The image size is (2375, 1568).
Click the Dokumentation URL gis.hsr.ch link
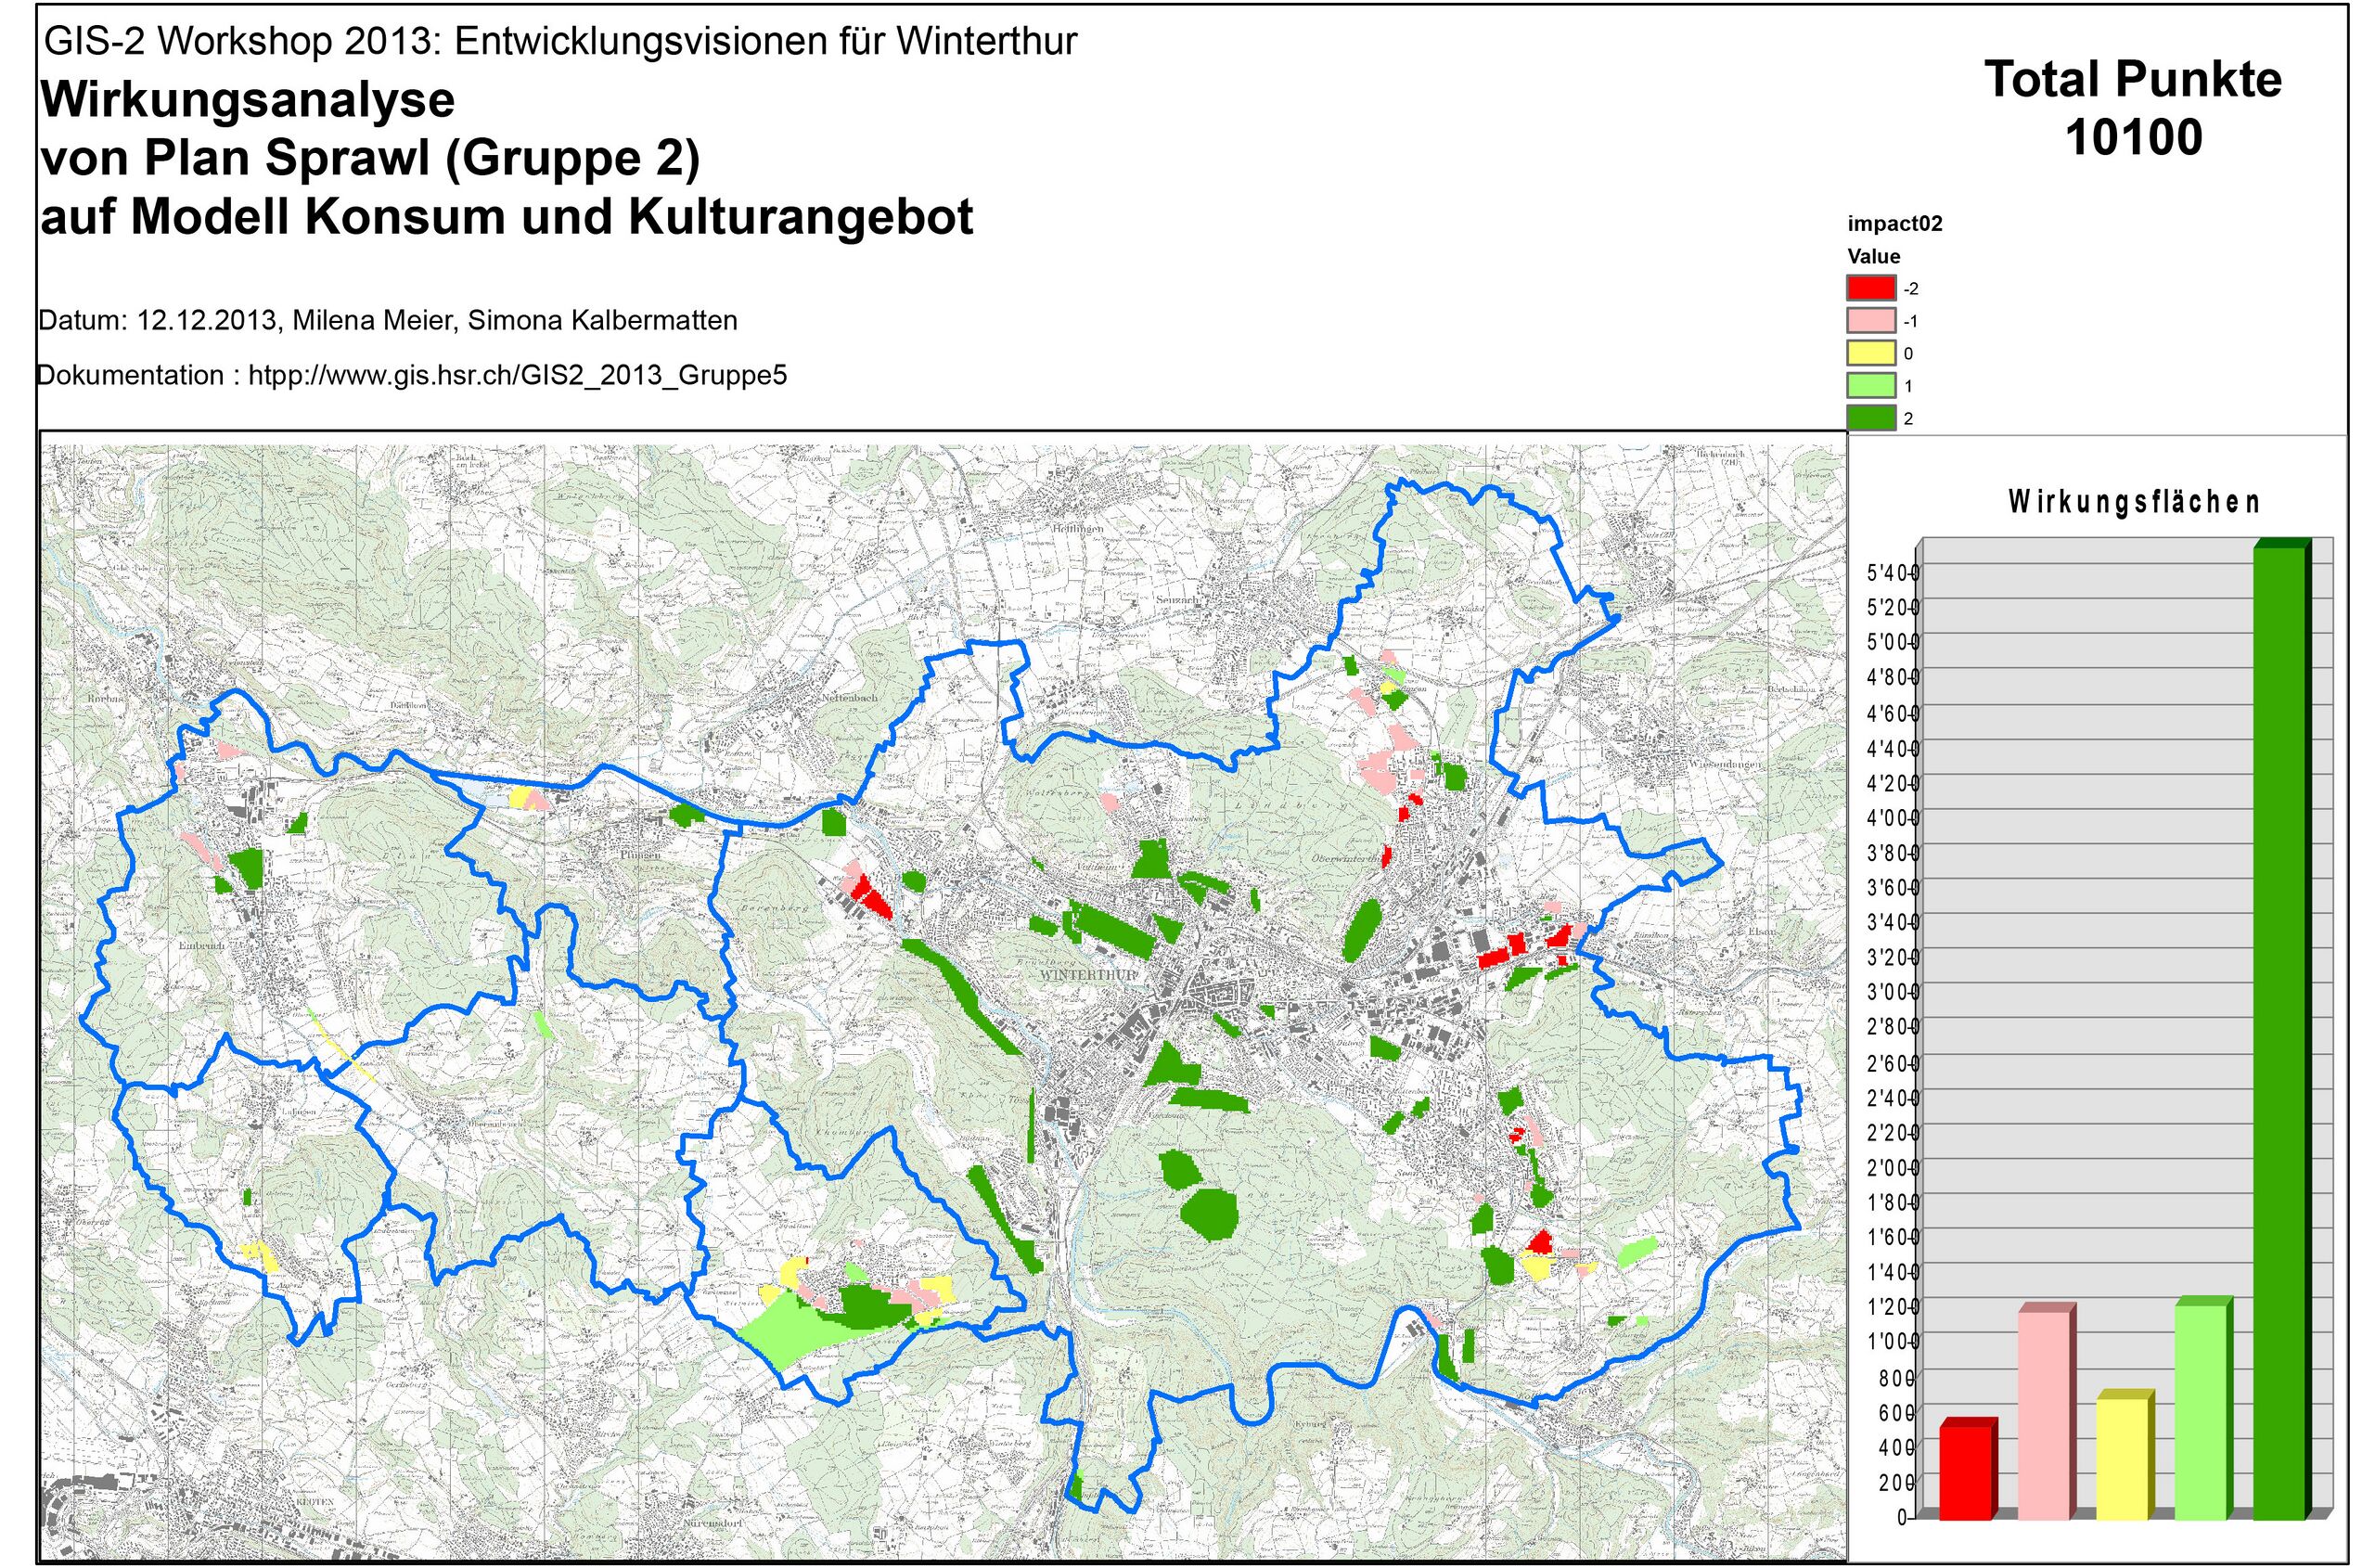(x=517, y=376)
